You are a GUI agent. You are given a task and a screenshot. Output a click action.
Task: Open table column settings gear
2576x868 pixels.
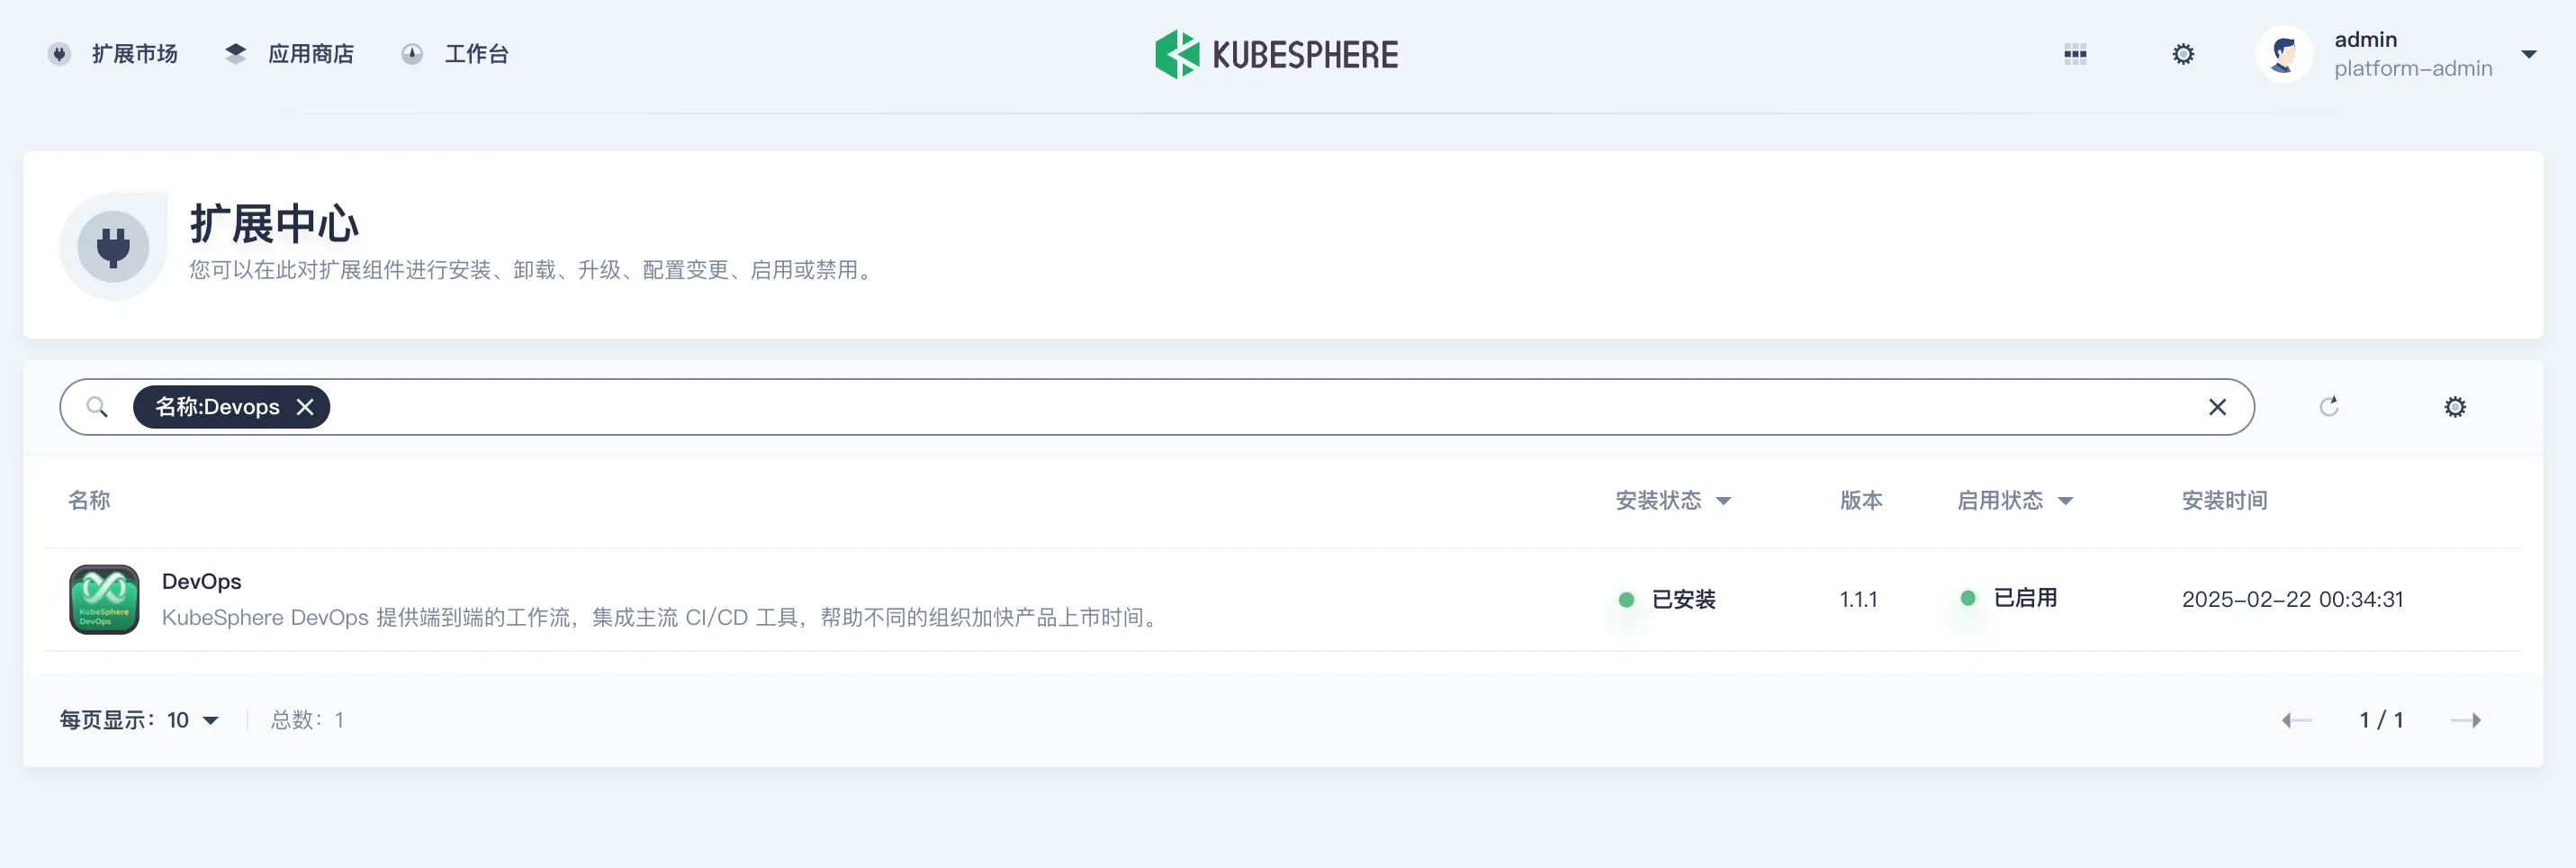(x=2455, y=407)
